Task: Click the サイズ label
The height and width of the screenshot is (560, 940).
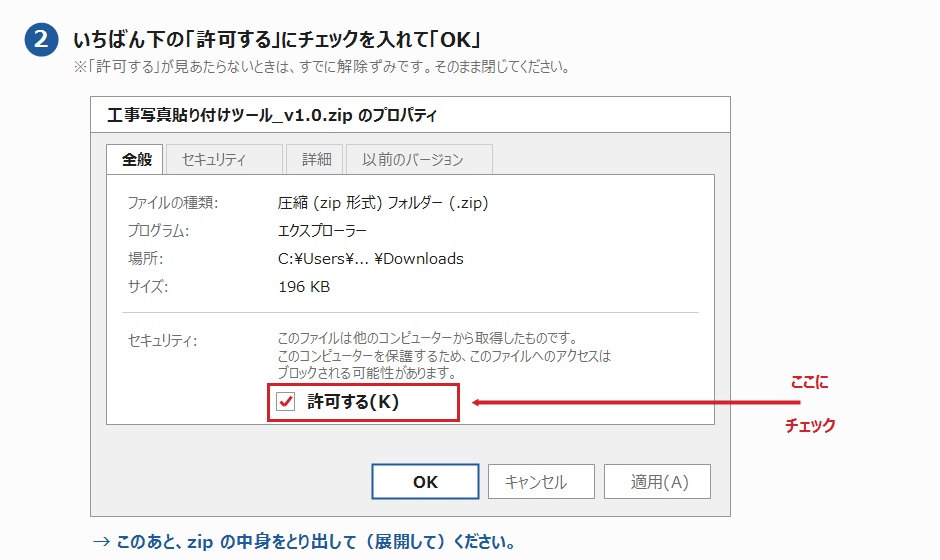Action: 148,287
